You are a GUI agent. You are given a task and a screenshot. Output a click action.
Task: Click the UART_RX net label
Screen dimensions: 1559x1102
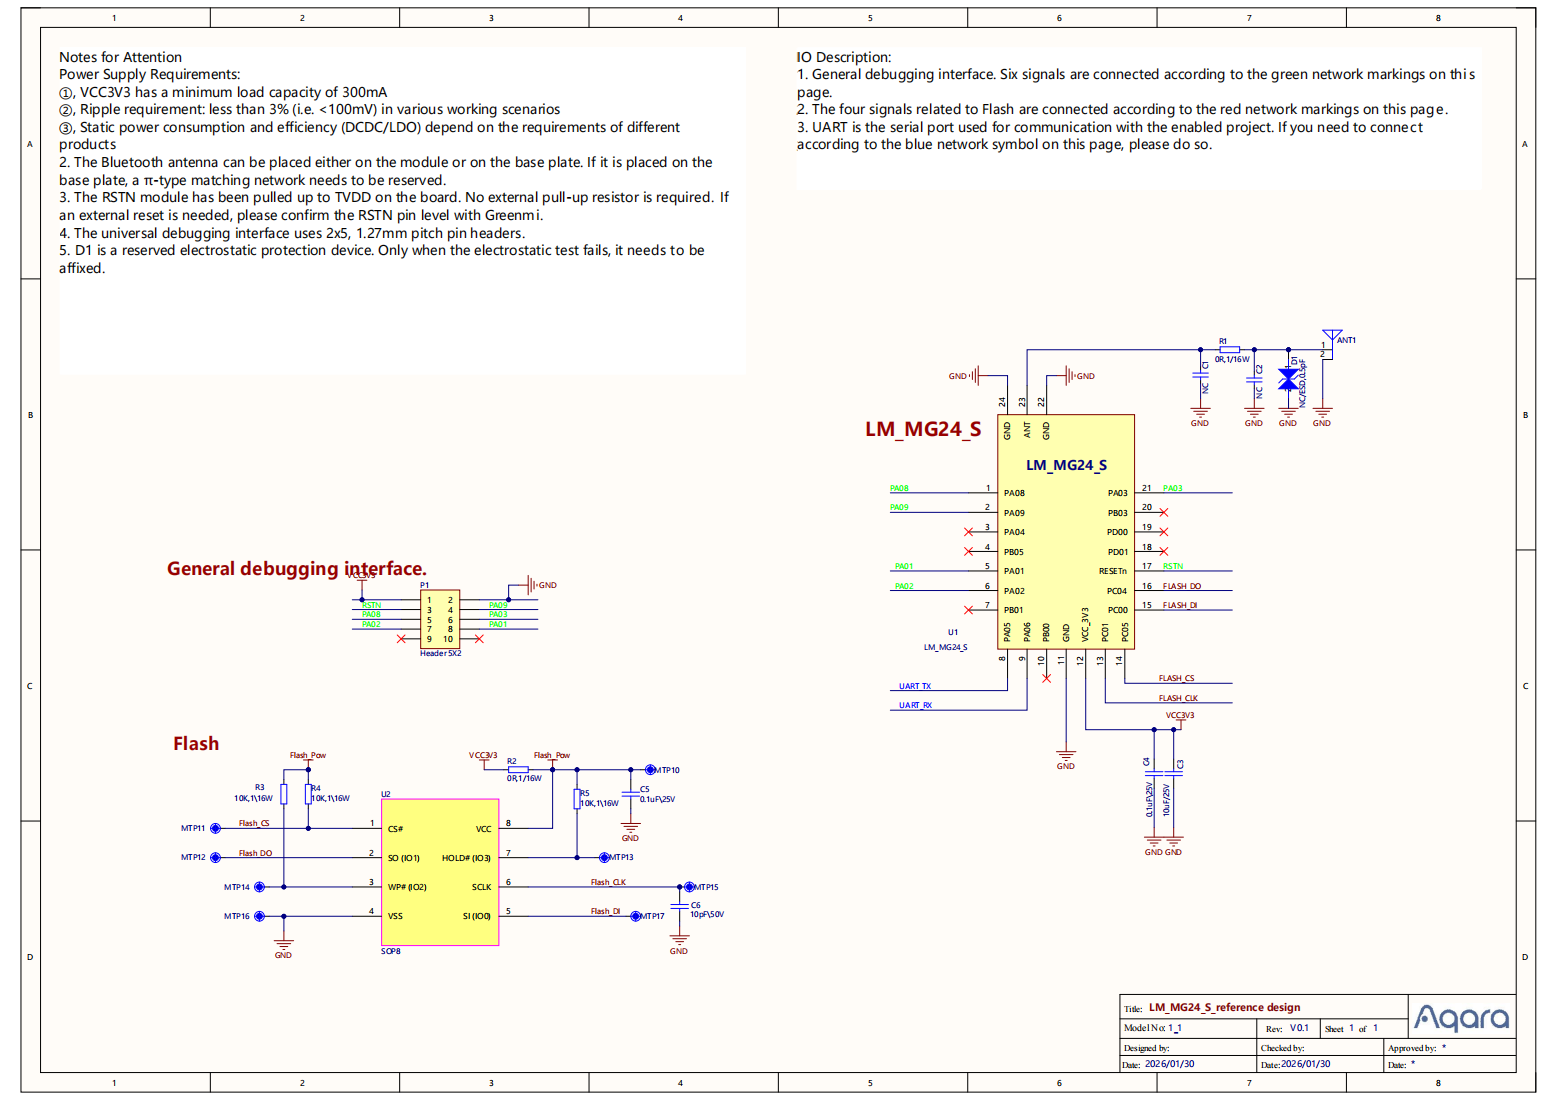pyautogui.click(x=915, y=705)
